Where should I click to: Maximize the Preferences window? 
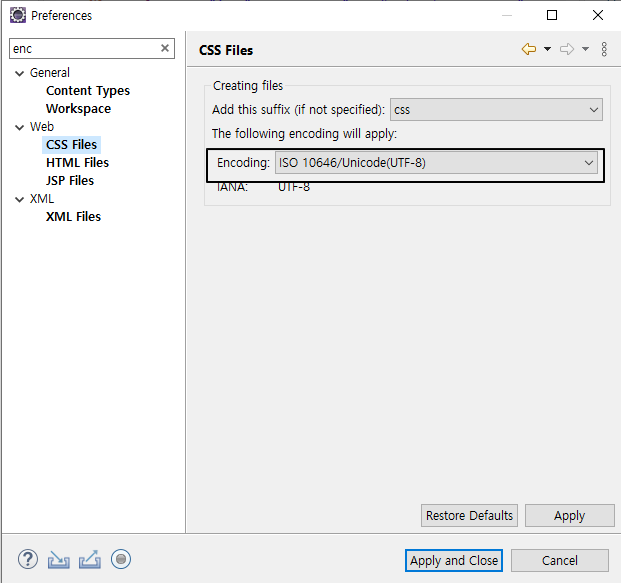(x=552, y=15)
